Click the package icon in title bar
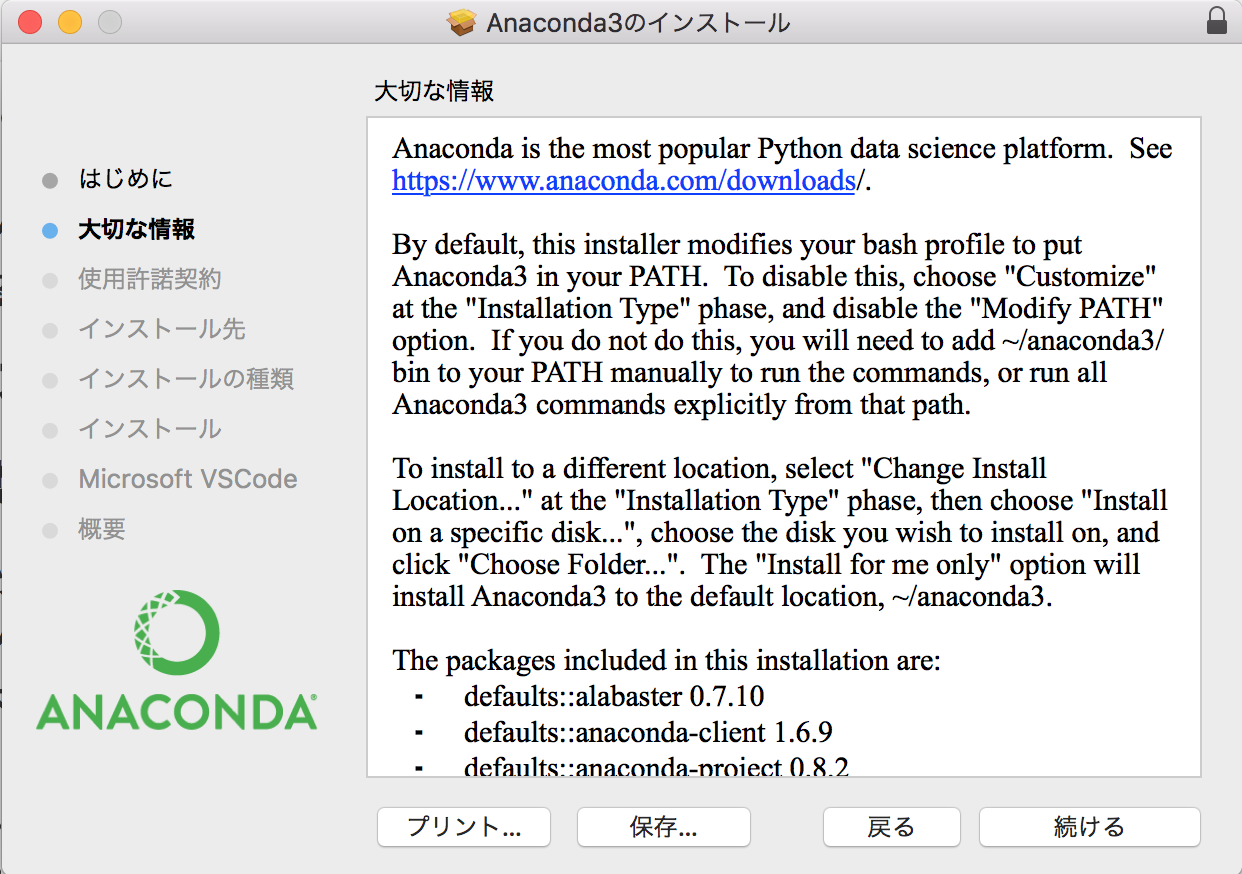1242x874 pixels. pyautogui.click(x=461, y=22)
